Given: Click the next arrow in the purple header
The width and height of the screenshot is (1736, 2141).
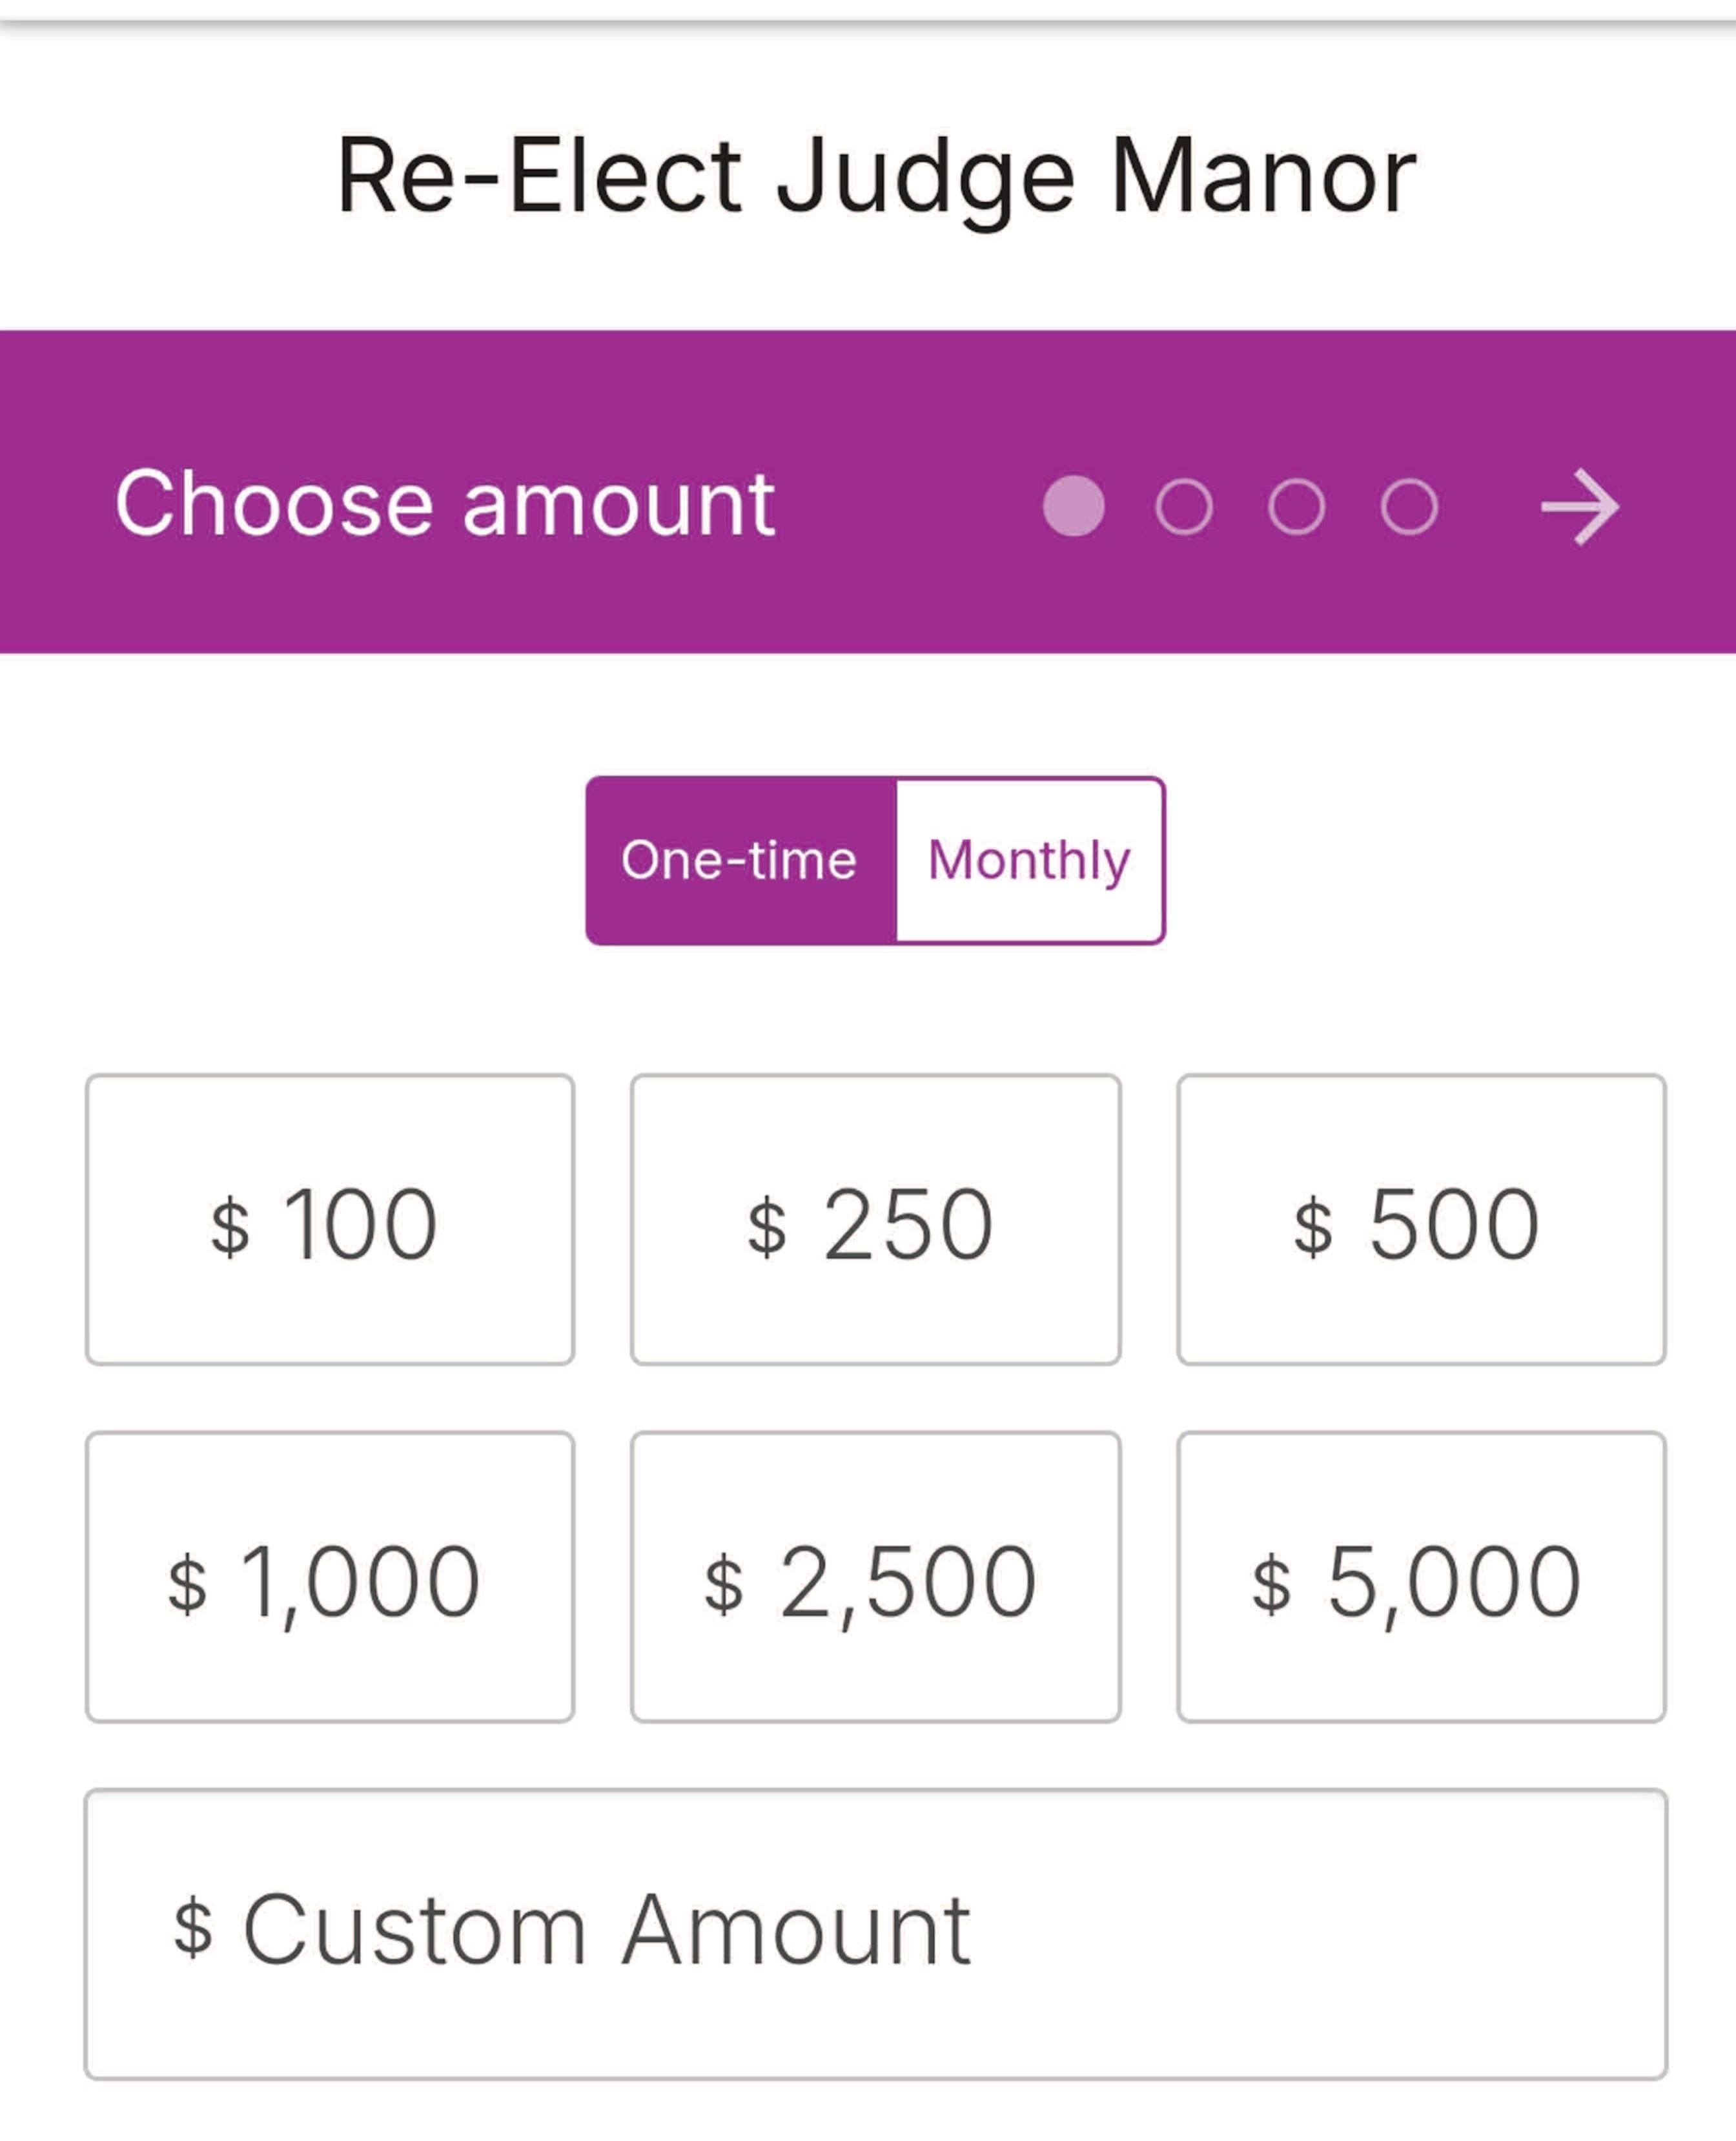Looking at the screenshot, I should click(1579, 507).
